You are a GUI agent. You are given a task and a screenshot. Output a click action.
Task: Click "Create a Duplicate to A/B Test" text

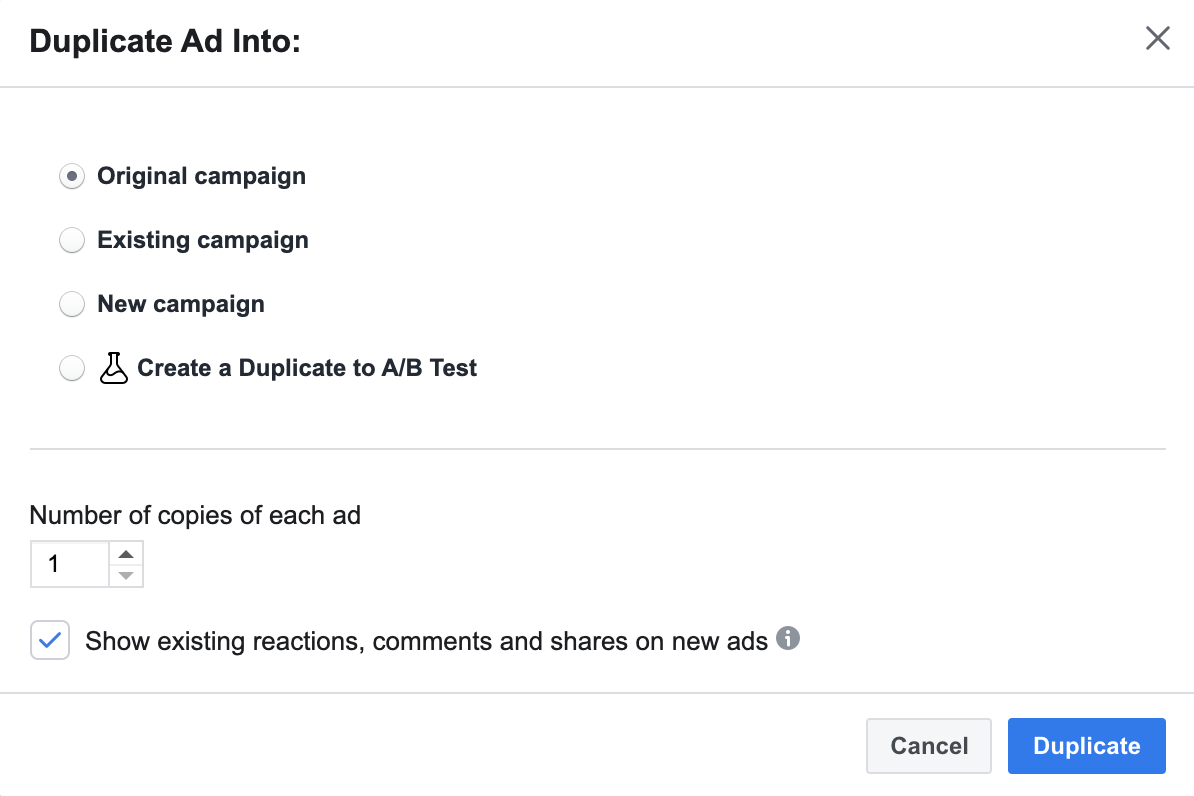coord(307,369)
